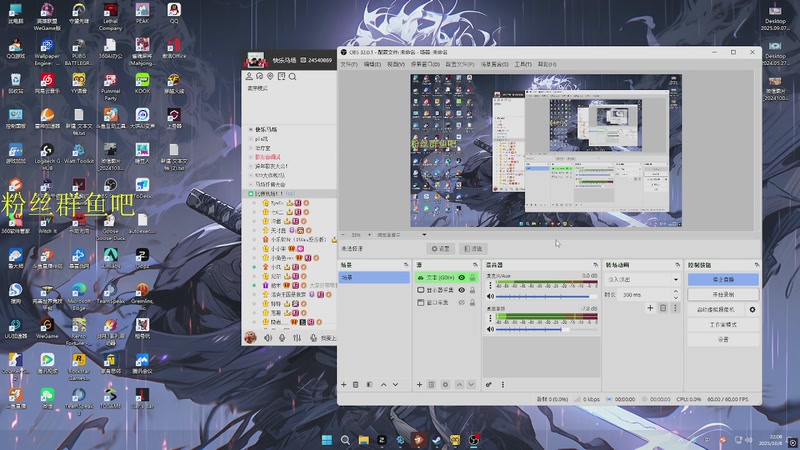This screenshot has width=800, height=450.
Task: Open the PEAK desktop shortcut
Action: pyautogui.click(x=142, y=13)
